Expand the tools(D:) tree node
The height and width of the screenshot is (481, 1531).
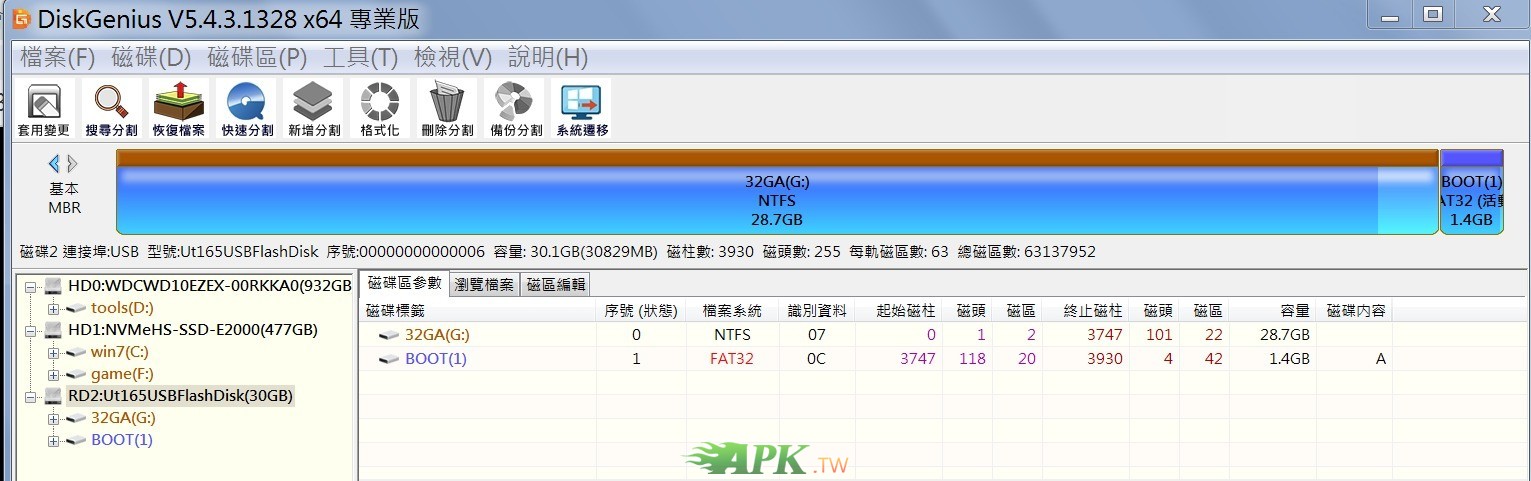coord(53,308)
